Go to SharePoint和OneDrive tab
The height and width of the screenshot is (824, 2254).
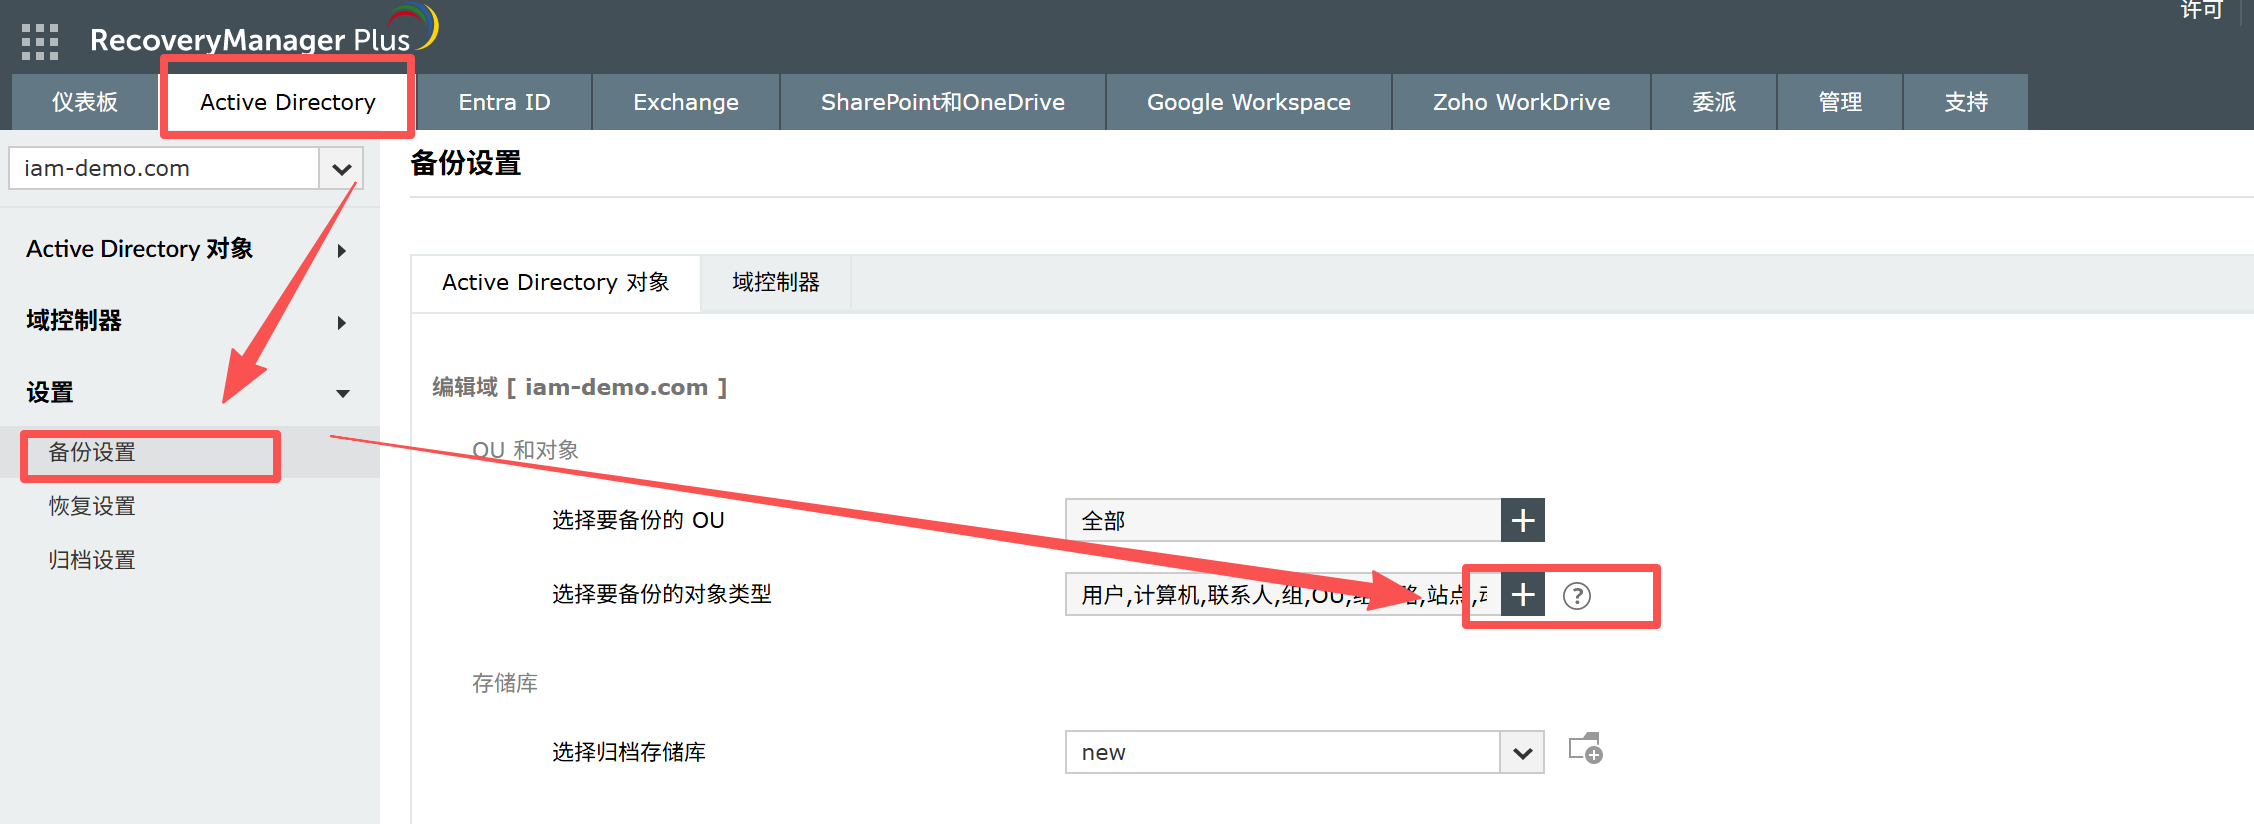pos(942,102)
